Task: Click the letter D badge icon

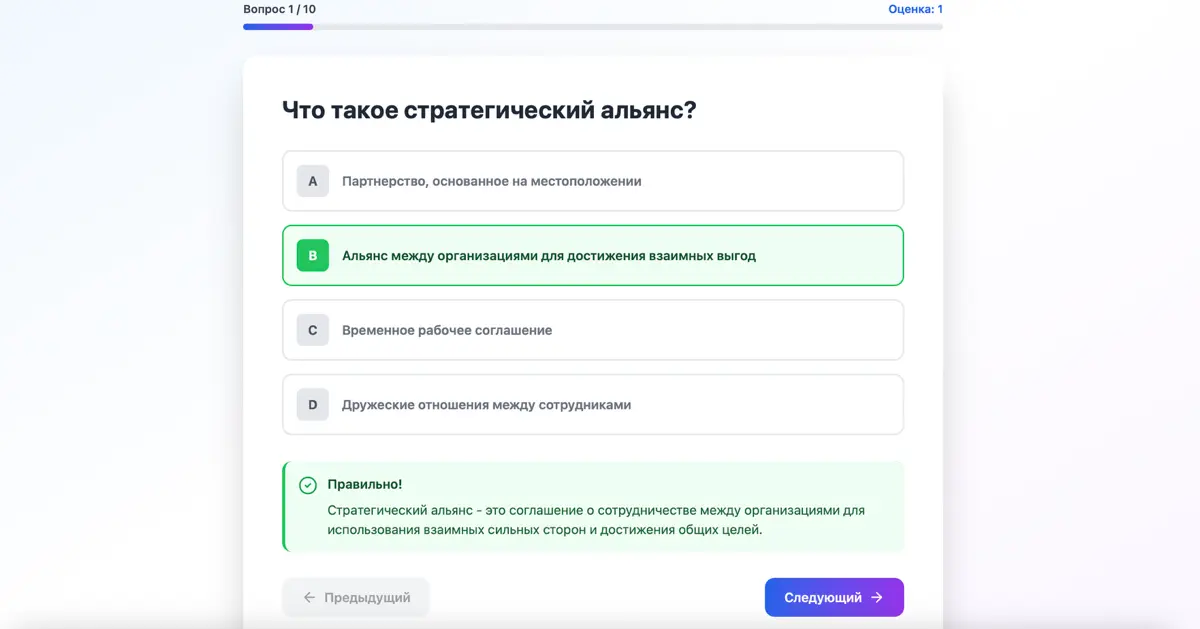Action: point(312,404)
